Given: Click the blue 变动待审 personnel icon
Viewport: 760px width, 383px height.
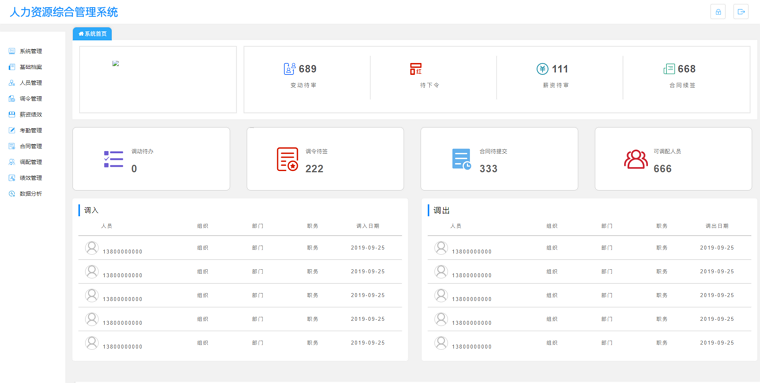Looking at the screenshot, I should pyautogui.click(x=289, y=69).
